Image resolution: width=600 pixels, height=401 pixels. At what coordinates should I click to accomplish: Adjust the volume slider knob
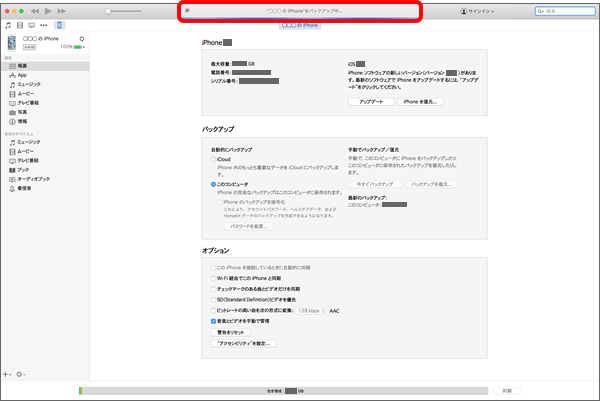[108, 11]
